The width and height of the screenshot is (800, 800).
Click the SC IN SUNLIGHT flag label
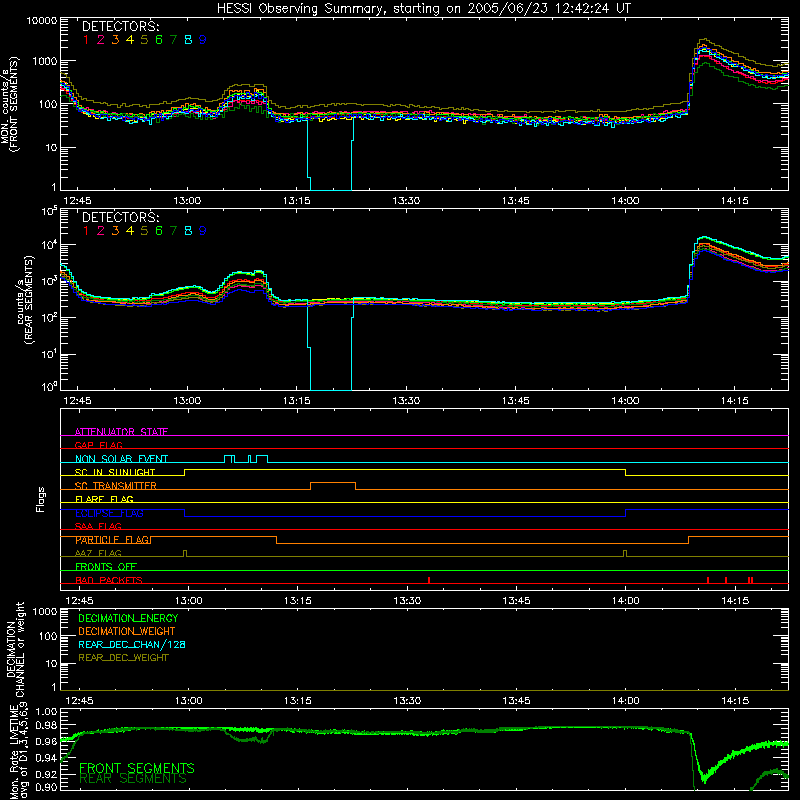coord(115,472)
